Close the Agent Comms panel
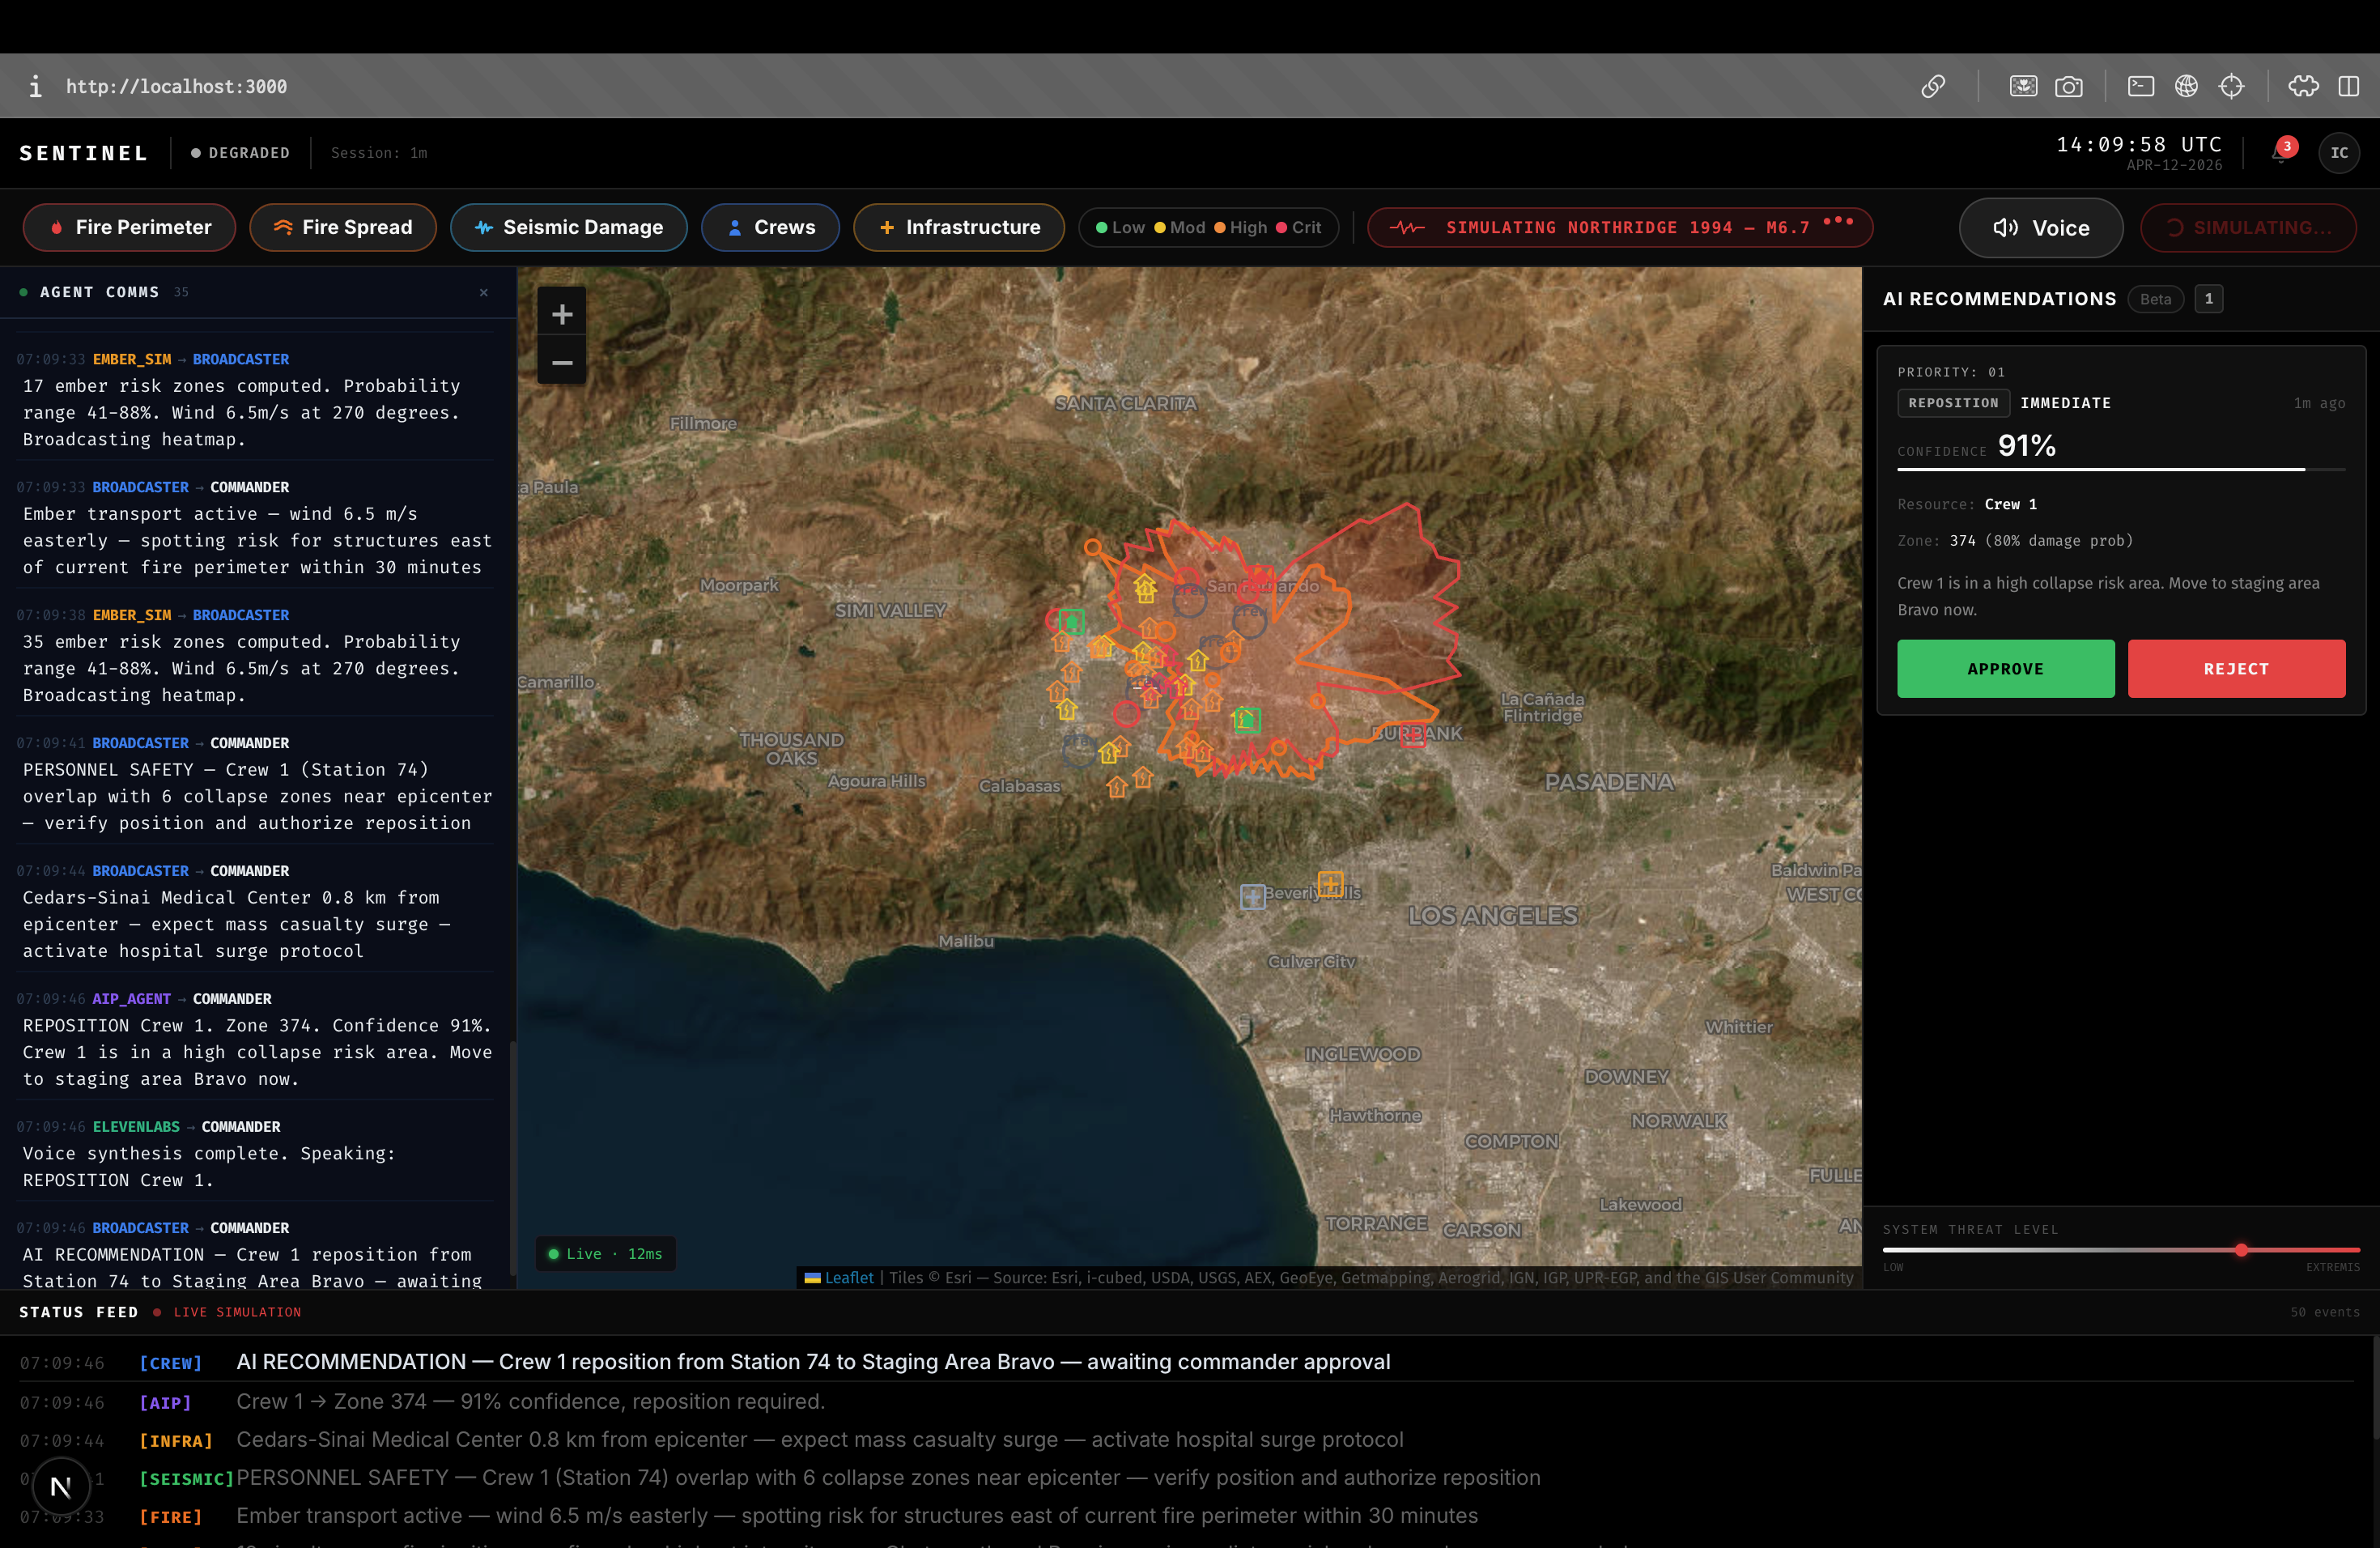This screenshot has height=1548, width=2380. tap(484, 293)
